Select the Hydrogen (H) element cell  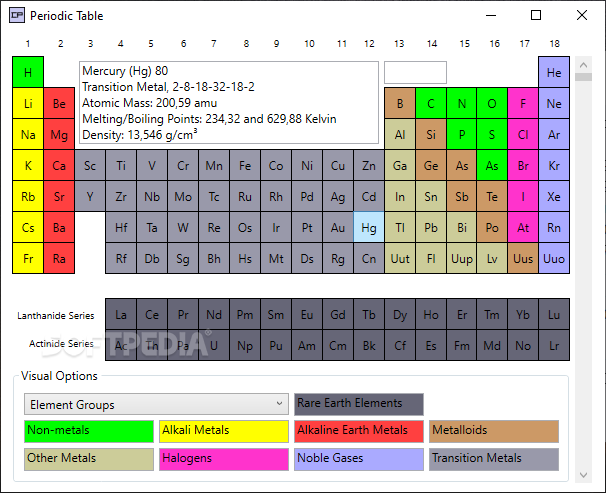click(x=28, y=72)
